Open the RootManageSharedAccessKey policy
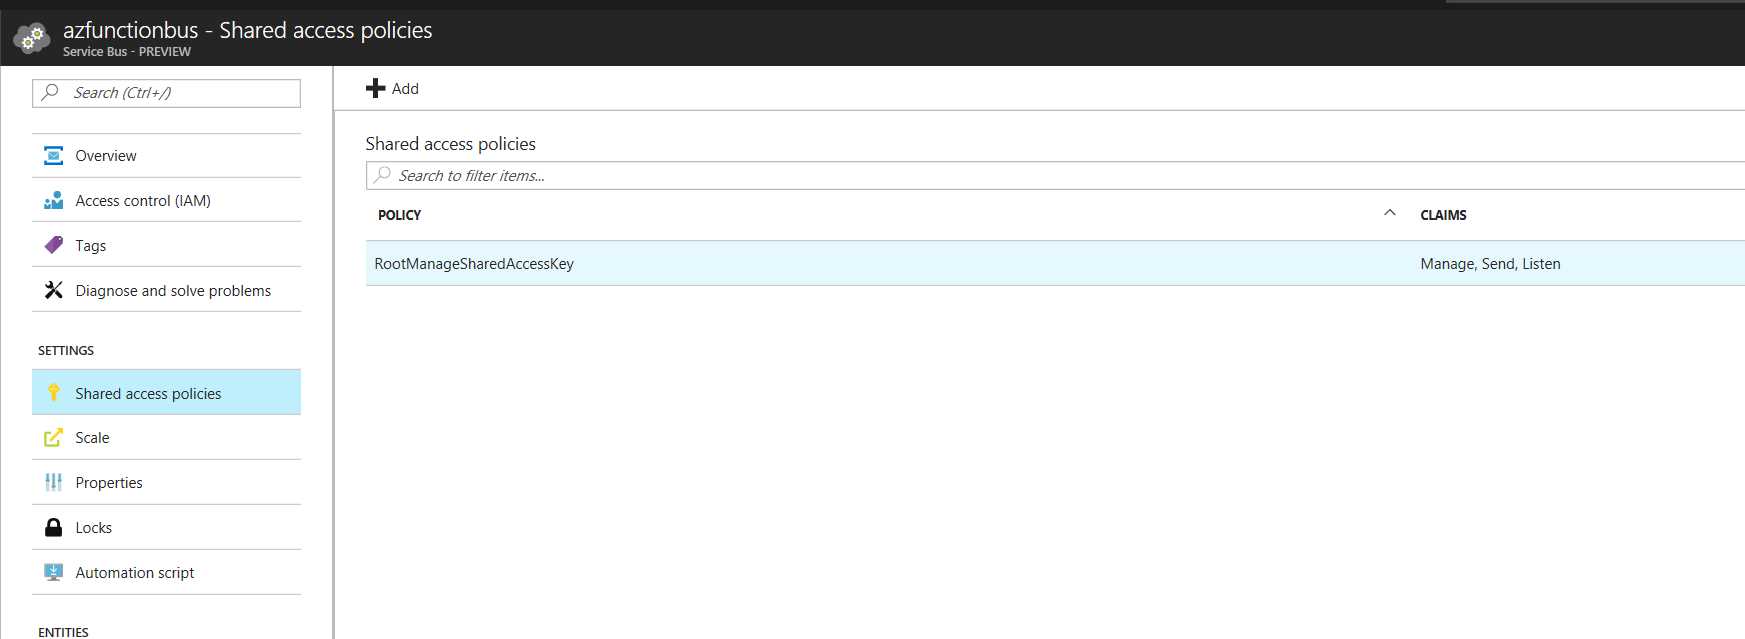 (474, 264)
